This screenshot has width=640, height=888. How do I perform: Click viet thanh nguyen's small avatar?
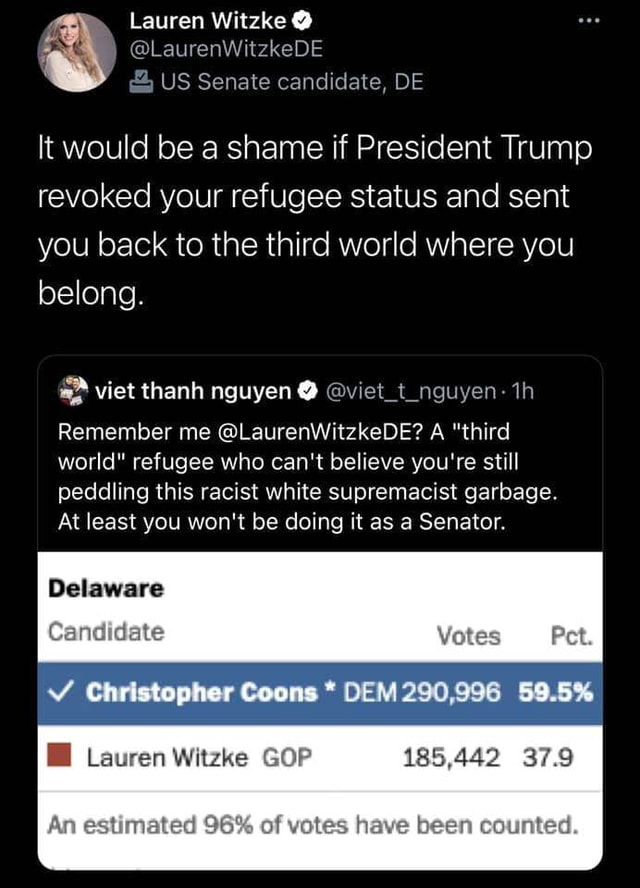[73, 390]
